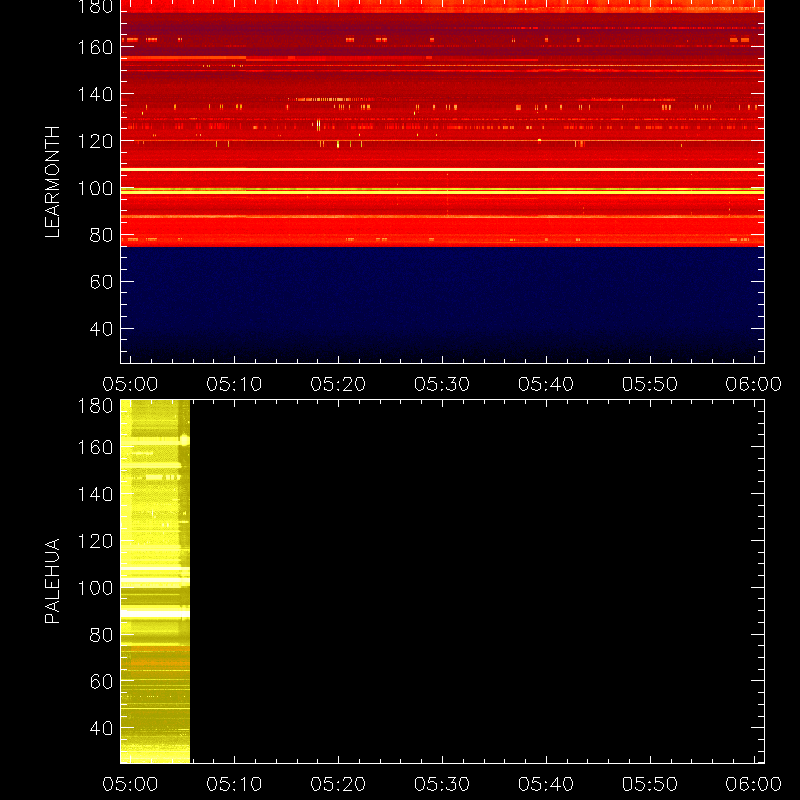Click the 05:10 time label under the Palehua plot
Image resolution: width=800 pixels, height=800 pixels.
[x=234, y=784]
